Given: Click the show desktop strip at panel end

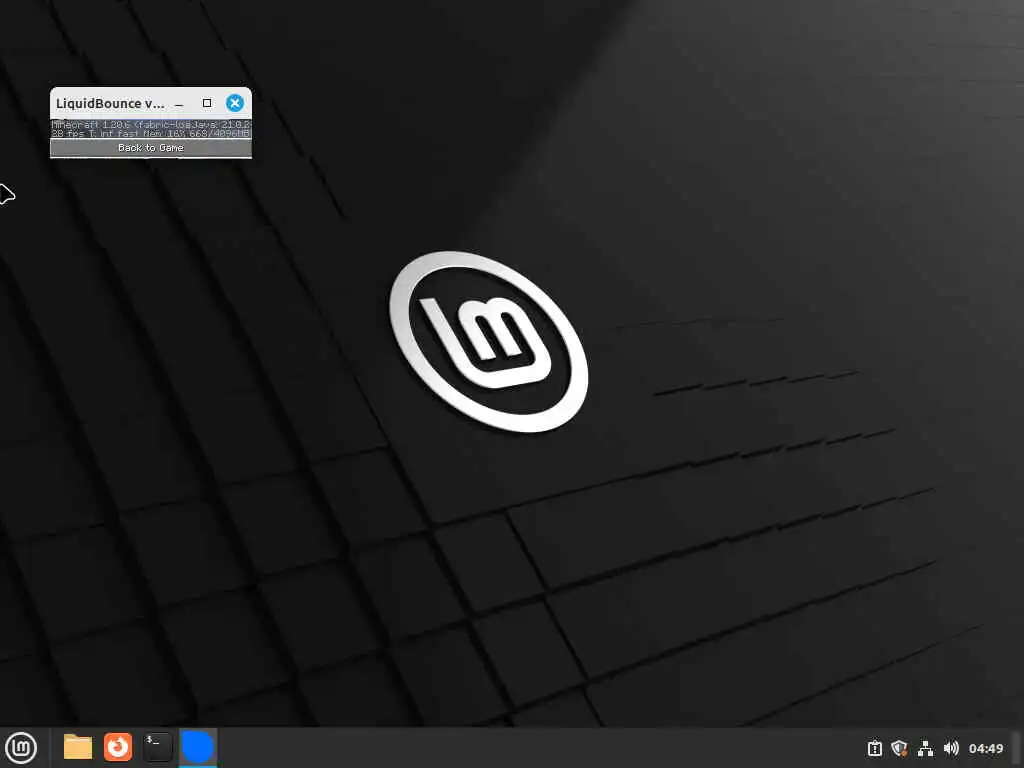Looking at the screenshot, I should tap(1017, 748).
